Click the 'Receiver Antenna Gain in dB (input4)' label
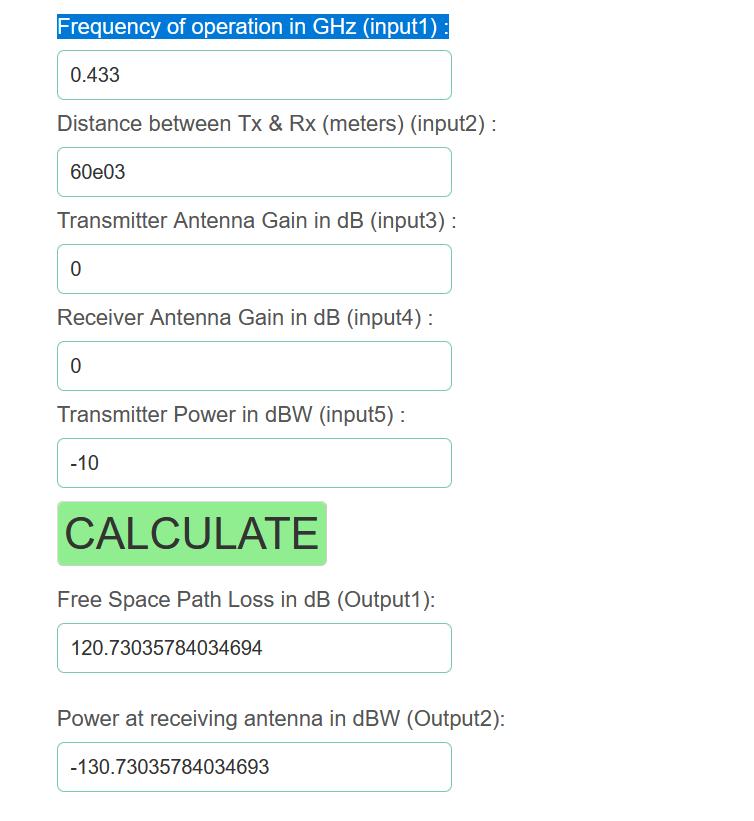 tap(245, 318)
